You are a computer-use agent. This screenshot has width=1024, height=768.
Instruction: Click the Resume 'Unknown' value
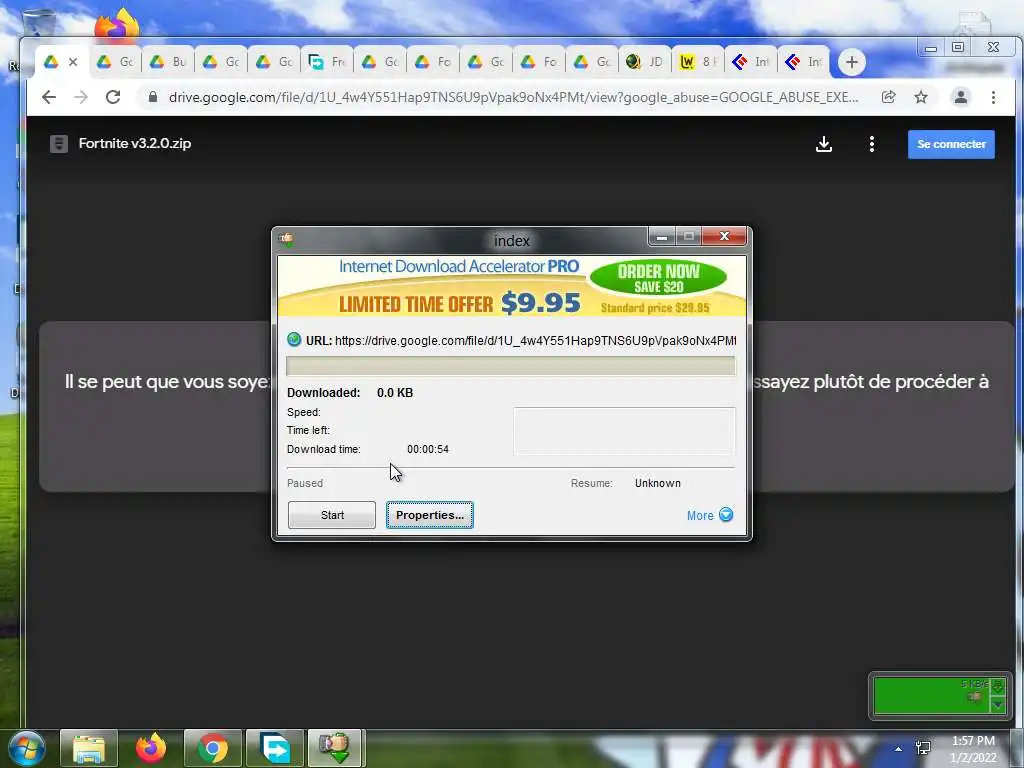click(x=658, y=483)
